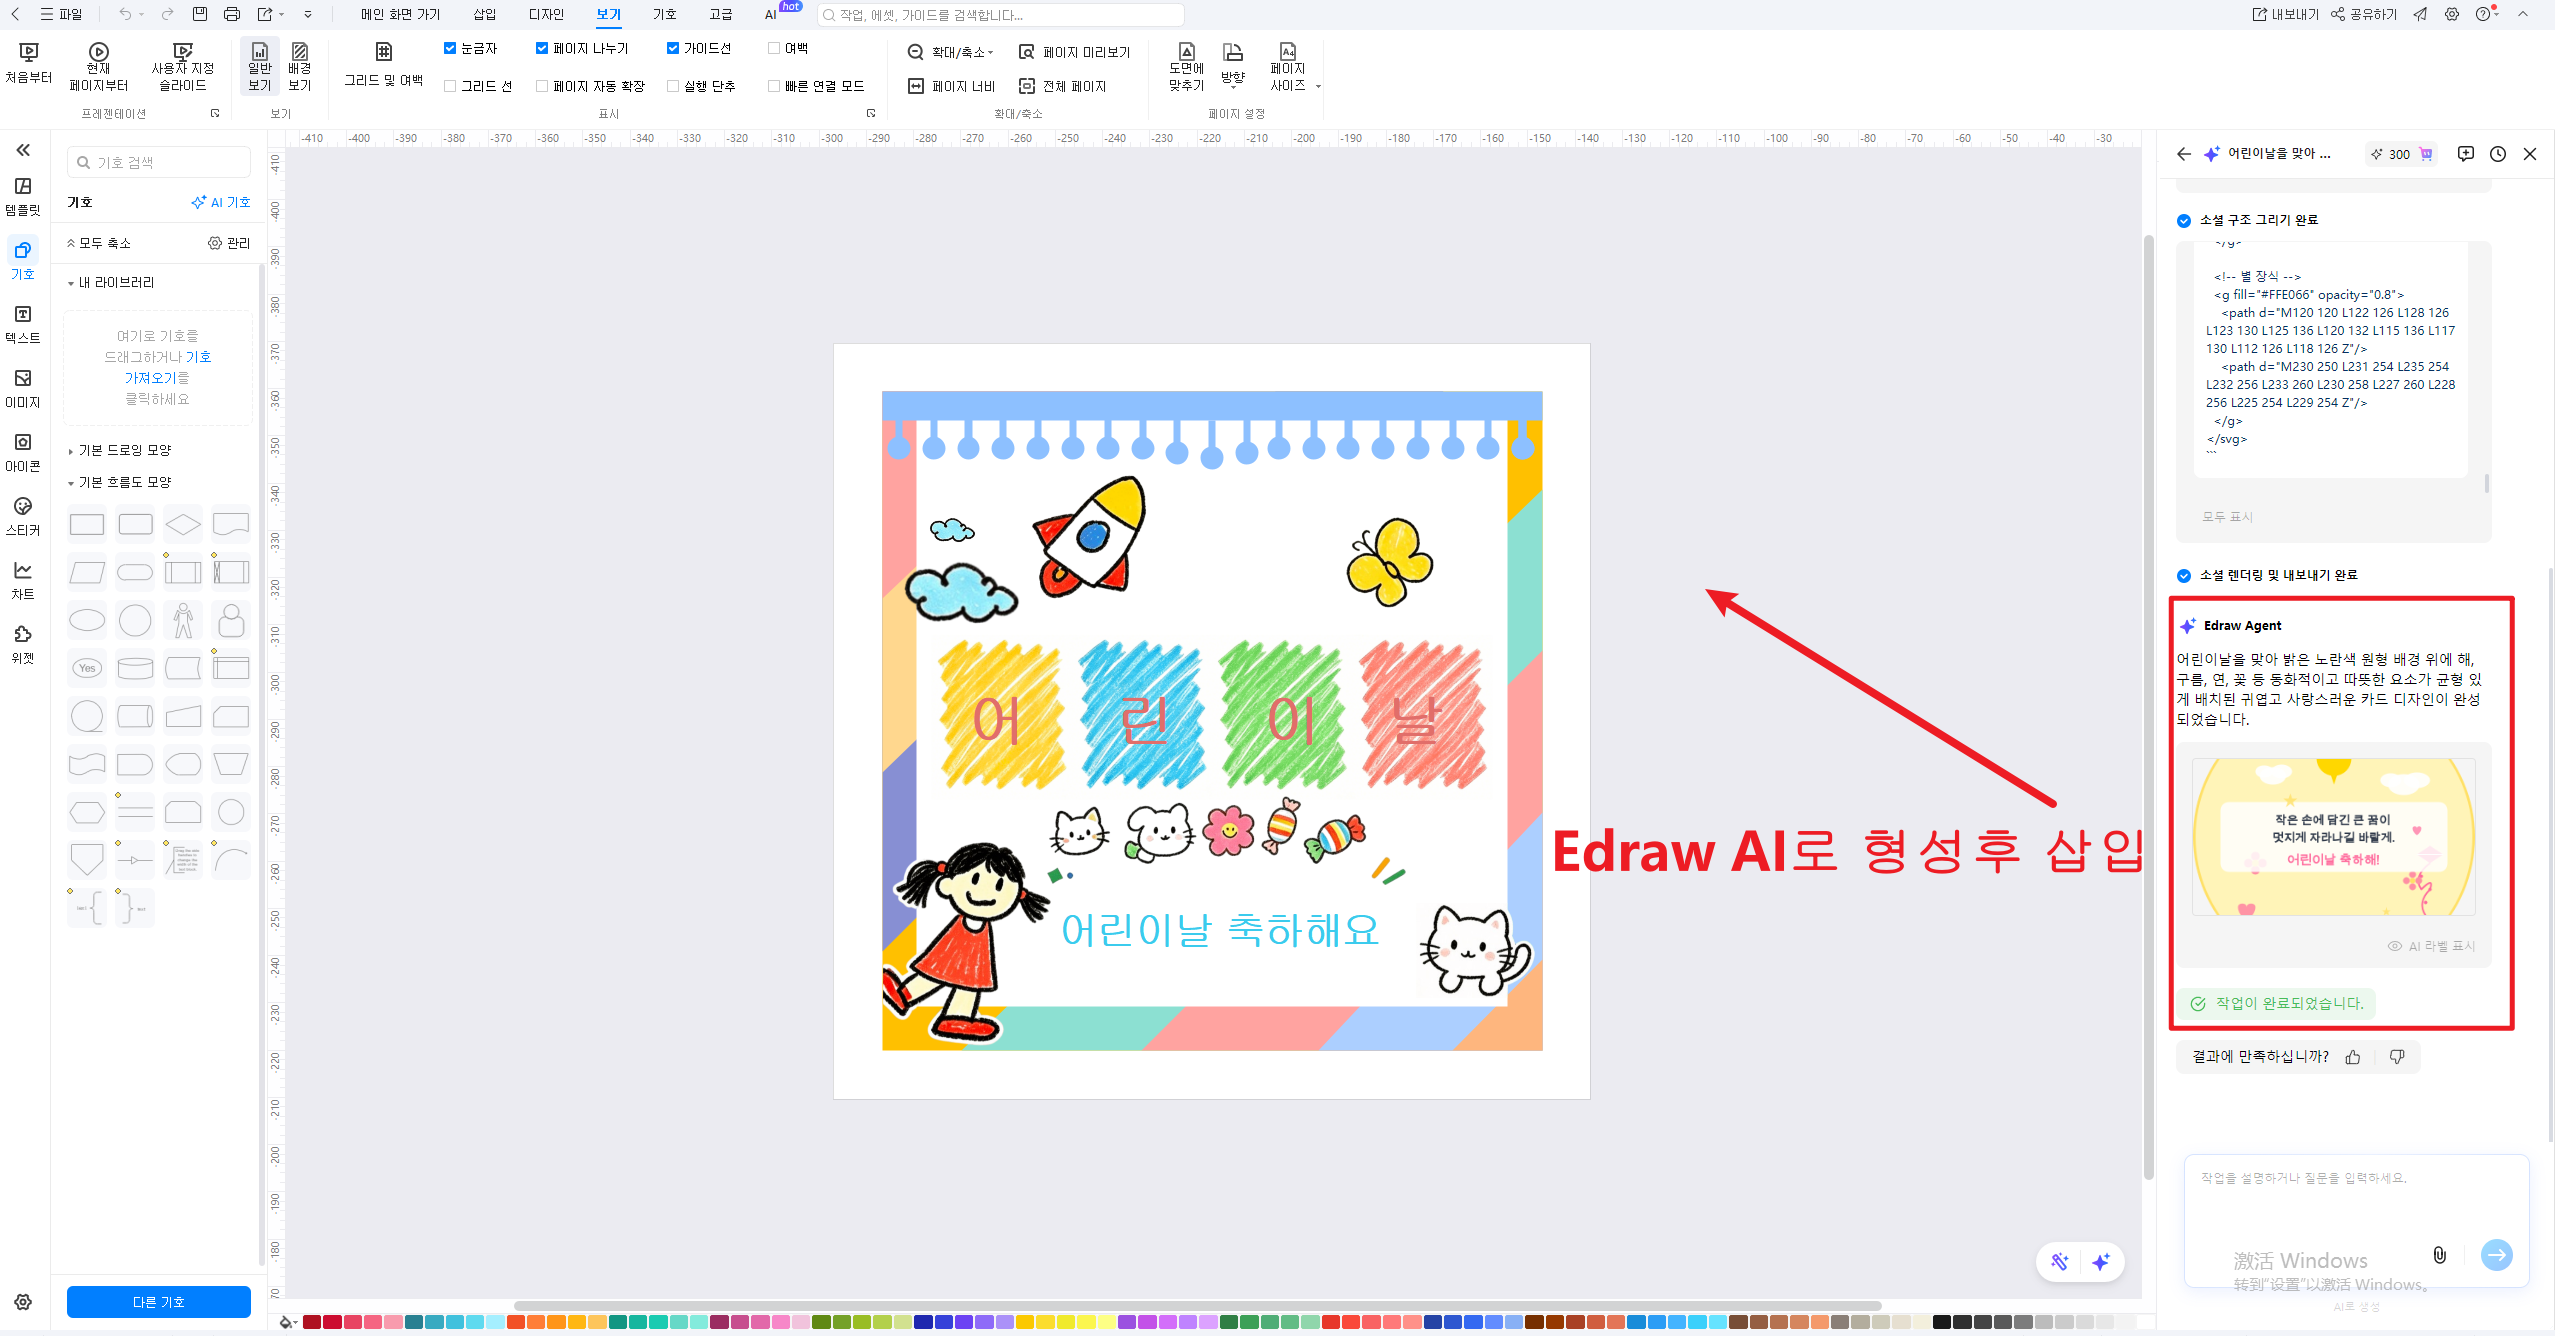
Task: Enable the 그리드 선 checkbox
Action: 450,86
